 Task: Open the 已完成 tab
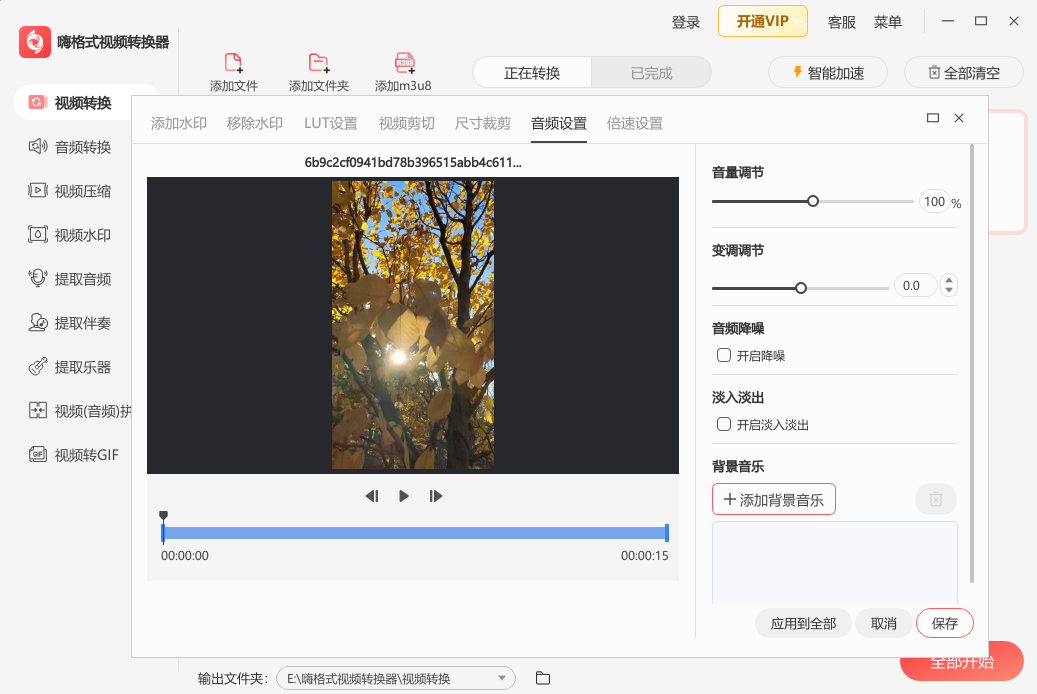click(x=652, y=72)
